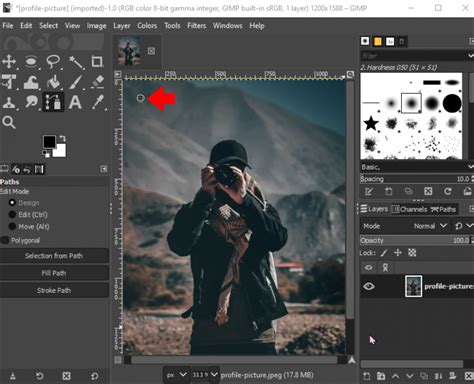Select the Text tool
Screen dimensions: 474x384
coord(75,102)
